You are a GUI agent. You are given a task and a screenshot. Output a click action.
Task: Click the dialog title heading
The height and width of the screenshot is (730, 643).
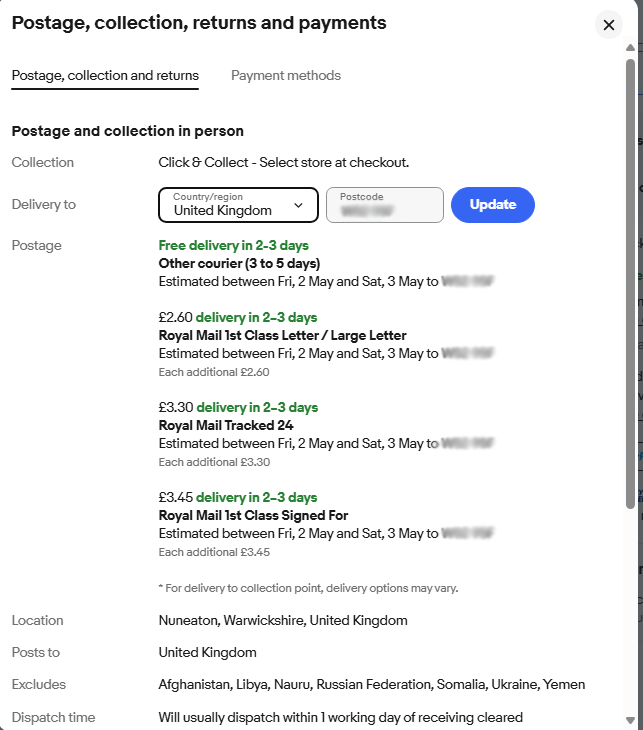199,23
